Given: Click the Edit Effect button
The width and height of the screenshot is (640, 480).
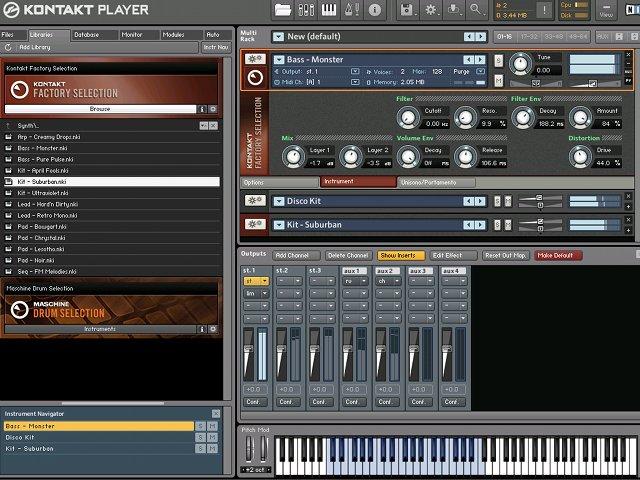Looking at the screenshot, I should [453, 256].
